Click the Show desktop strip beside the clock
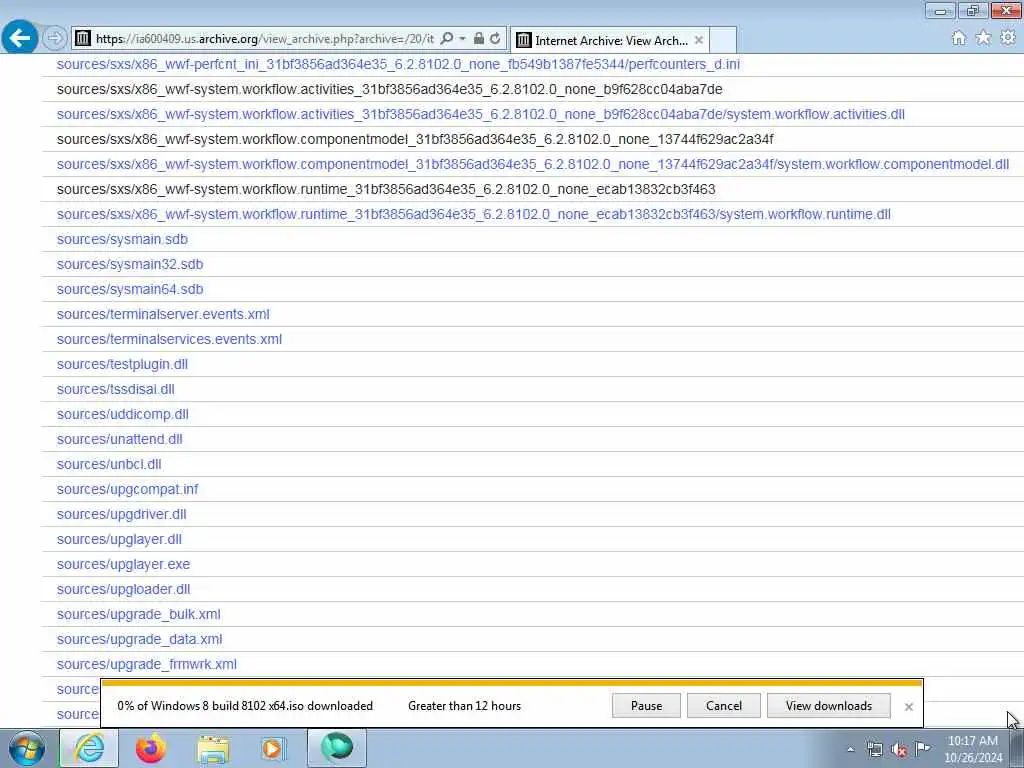The width and height of the screenshot is (1024, 768). [x=1016, y=748]
